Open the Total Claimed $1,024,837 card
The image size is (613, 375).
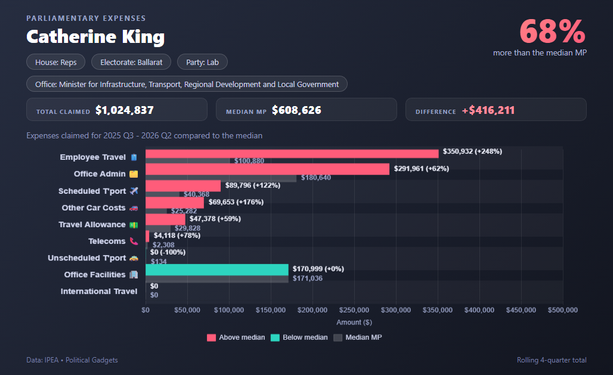coord(117,110)
